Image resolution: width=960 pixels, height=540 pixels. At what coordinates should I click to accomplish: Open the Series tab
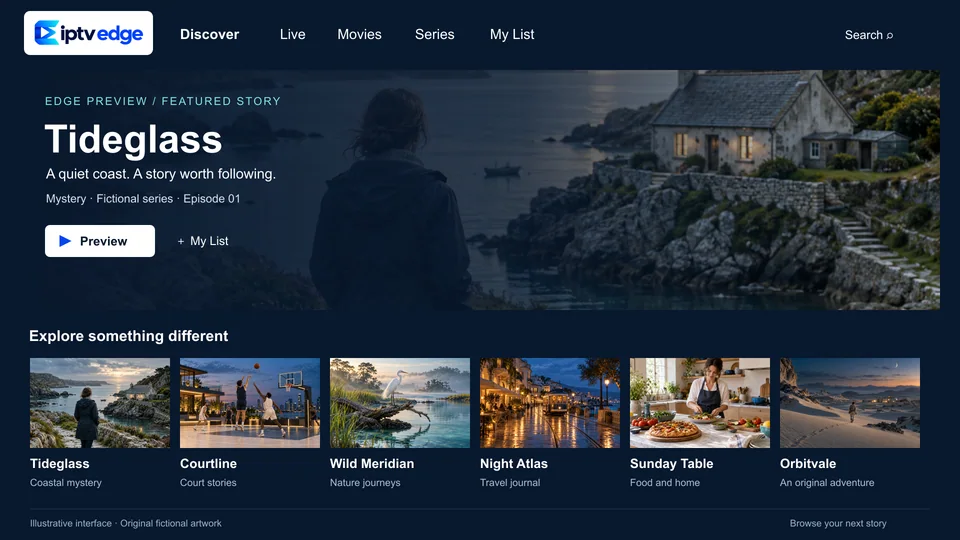tap(435, 34)
